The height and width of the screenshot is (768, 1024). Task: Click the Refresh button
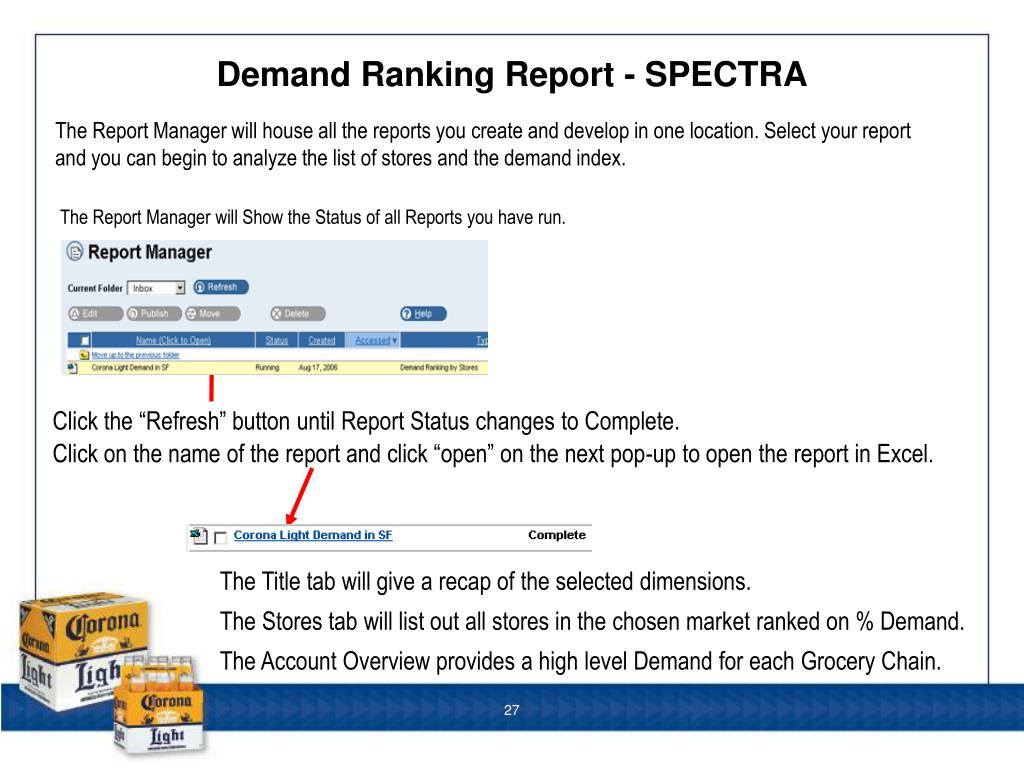tap(221, 287)
